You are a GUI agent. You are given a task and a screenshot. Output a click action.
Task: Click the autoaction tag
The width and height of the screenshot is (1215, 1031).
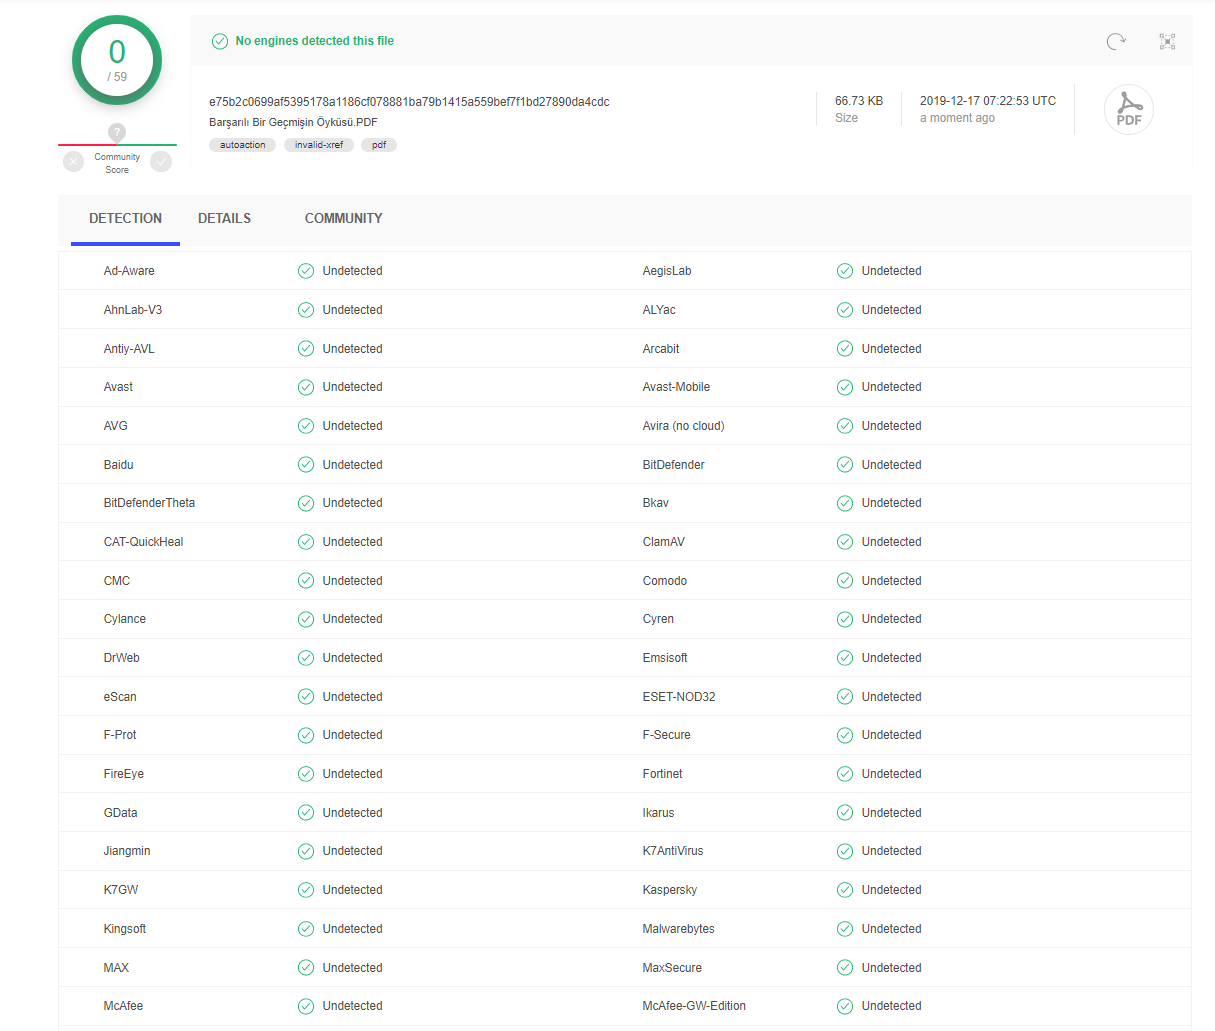(243, 145)
